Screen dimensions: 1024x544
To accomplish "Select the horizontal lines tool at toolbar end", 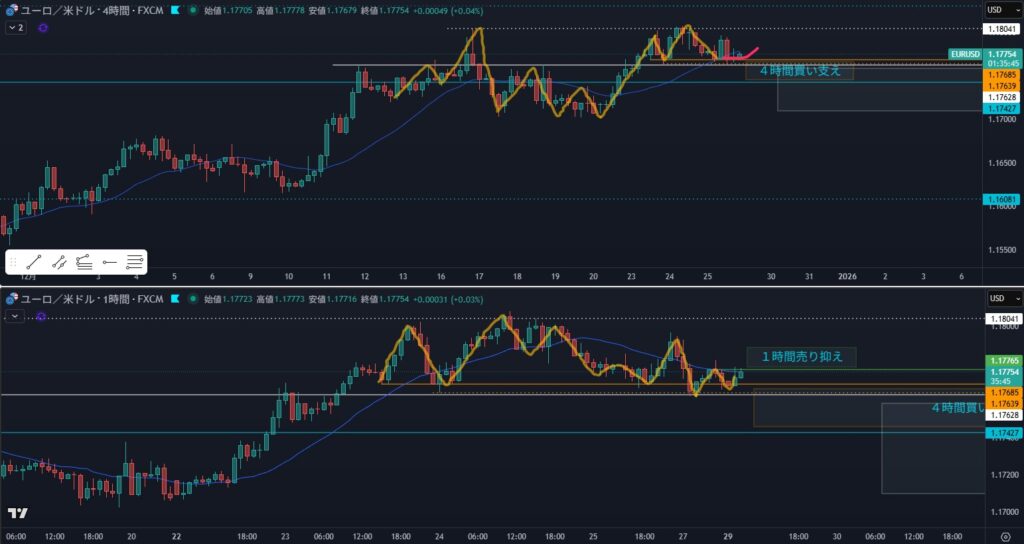I will 135,262.
